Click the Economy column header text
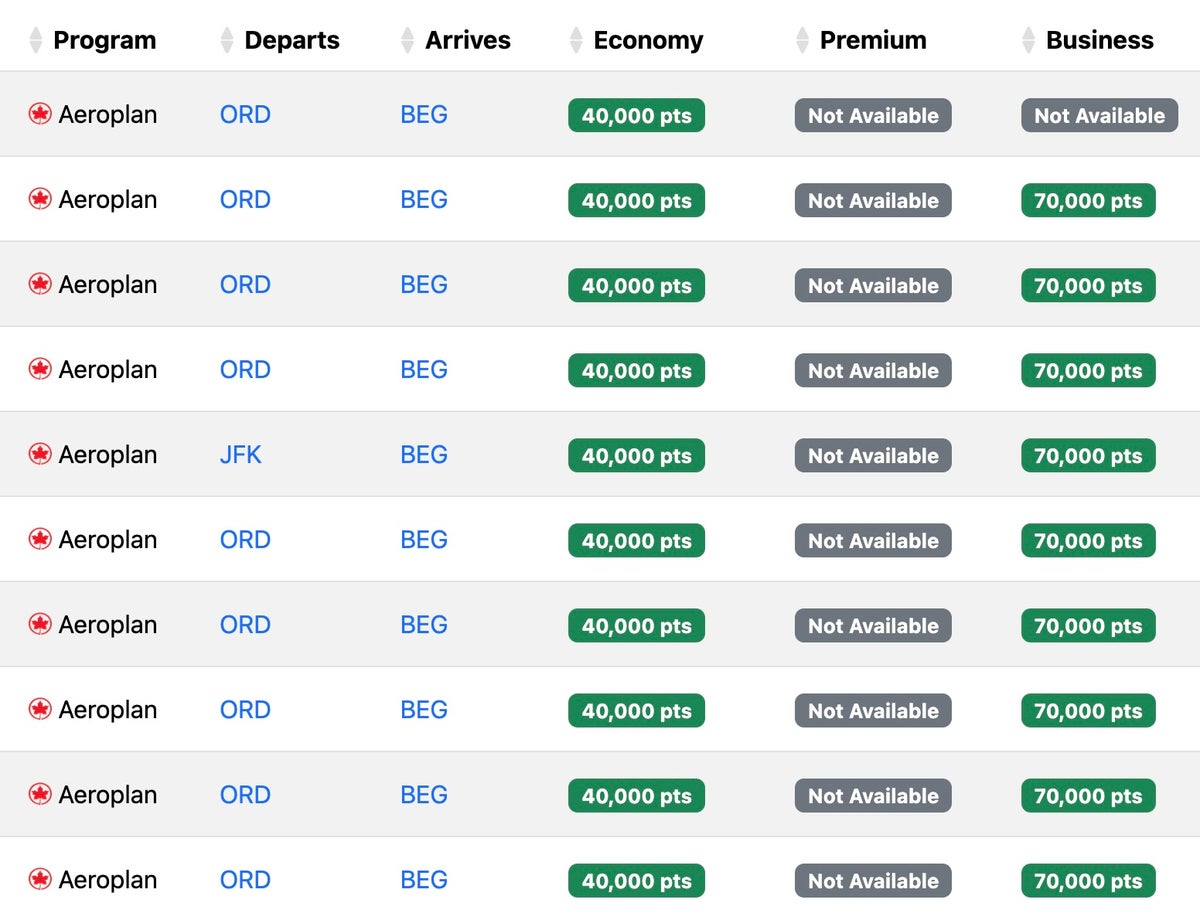Image resolution: width=1200 pixels, height=920 pixels. click(648, 41)
